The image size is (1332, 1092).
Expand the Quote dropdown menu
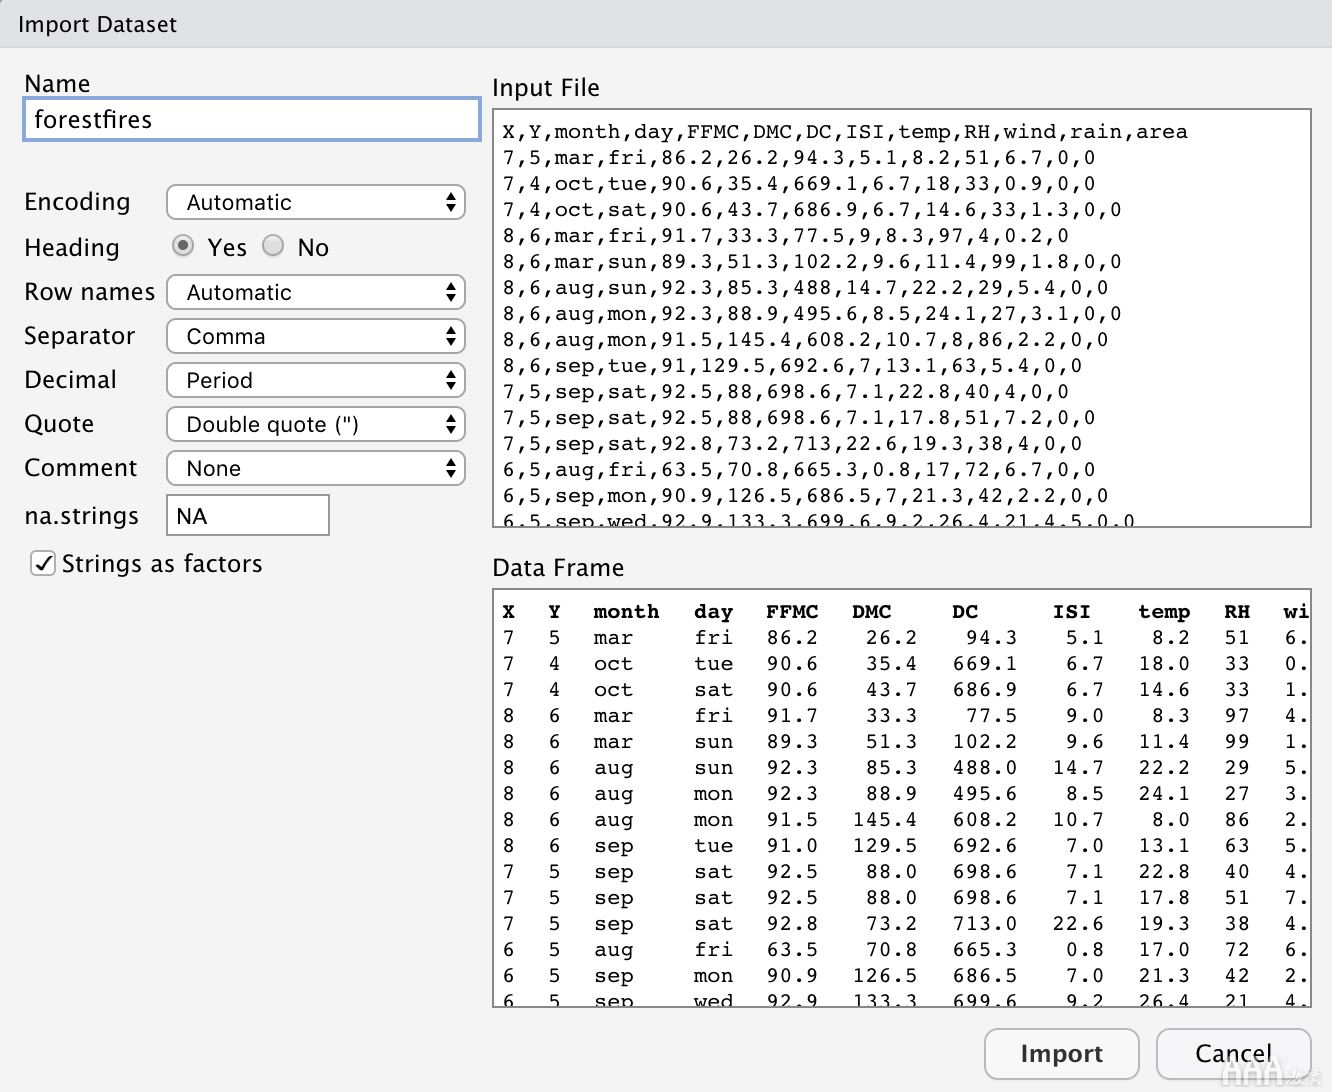click(315, 425)
